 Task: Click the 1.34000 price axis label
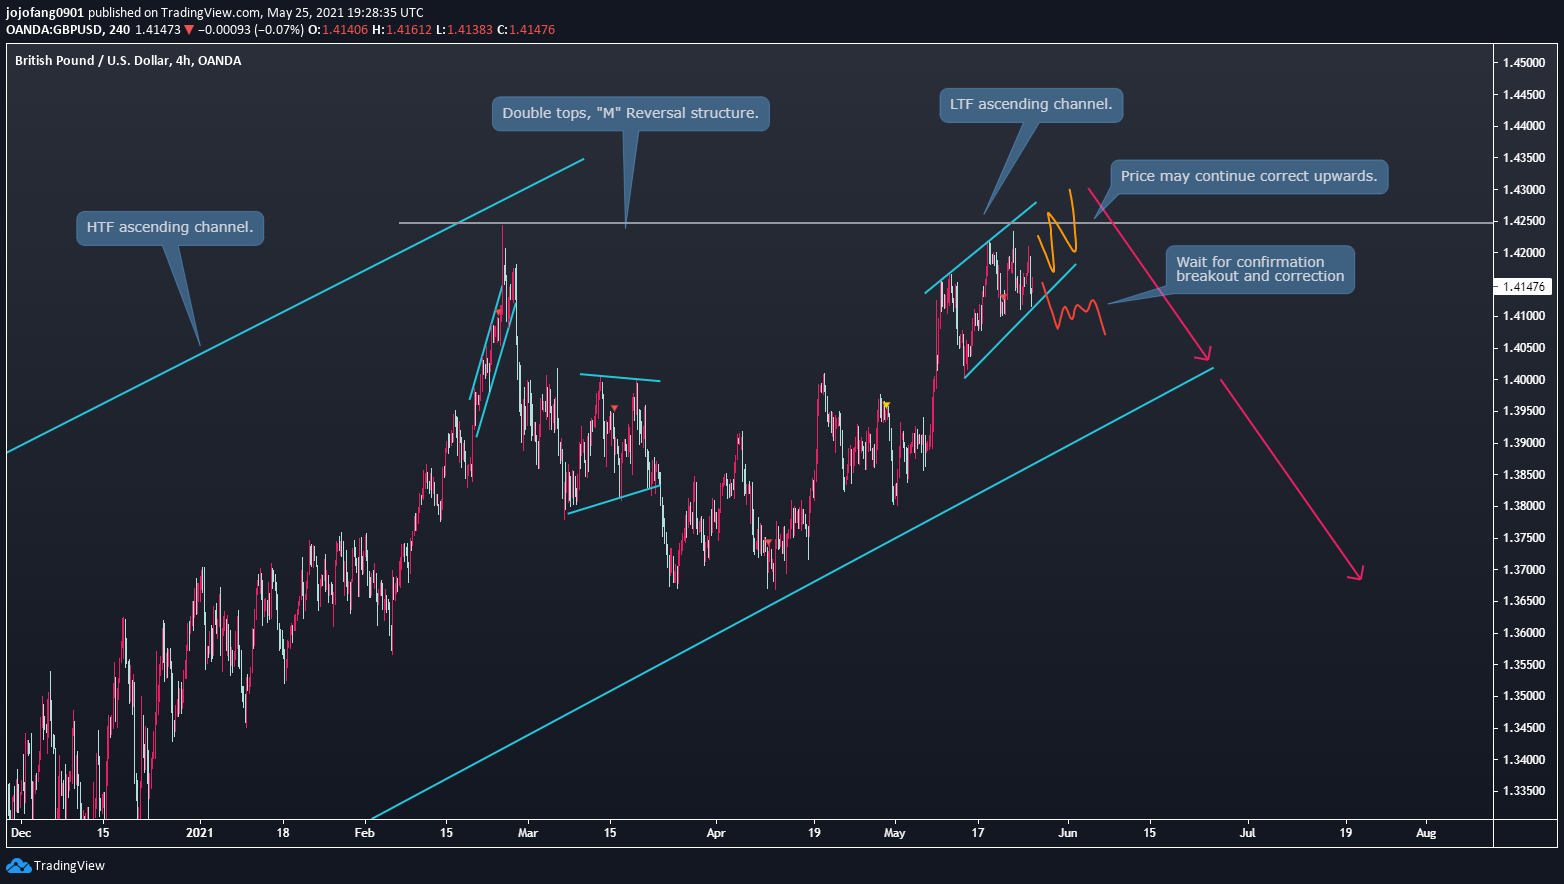click(x=1523, y=760)
